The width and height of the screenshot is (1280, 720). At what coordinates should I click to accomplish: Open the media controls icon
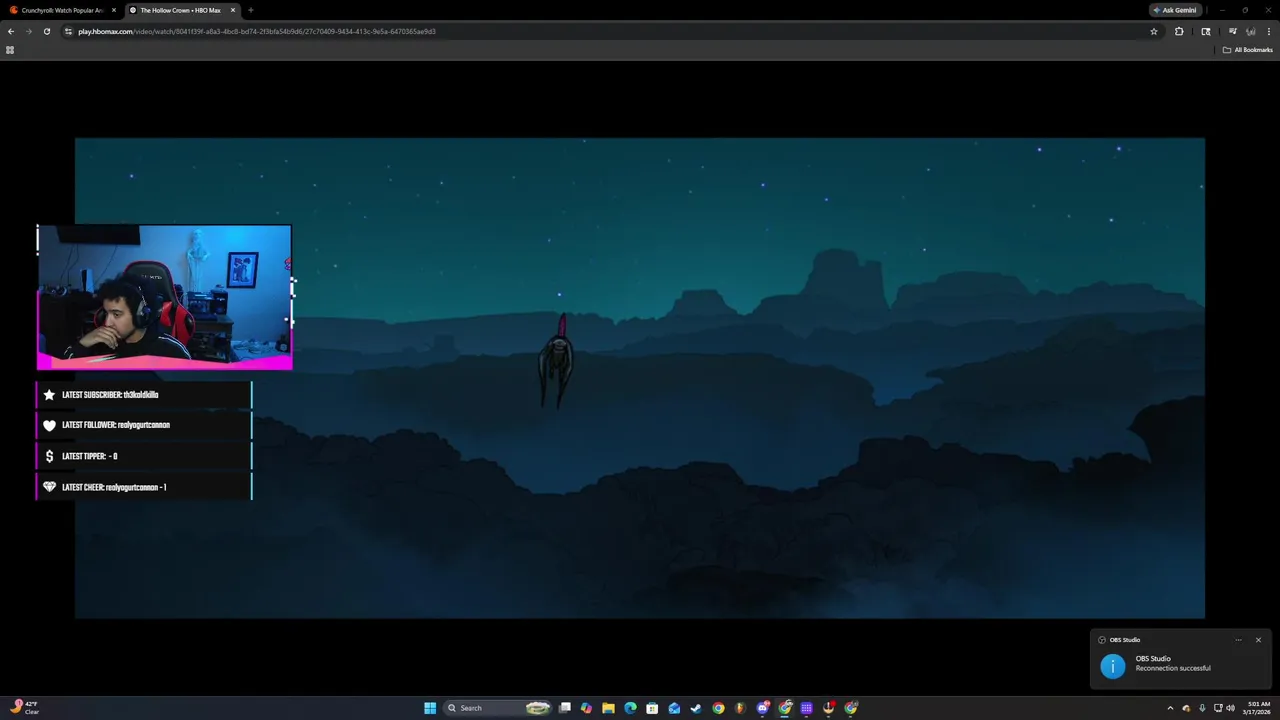pos(1233,31)
